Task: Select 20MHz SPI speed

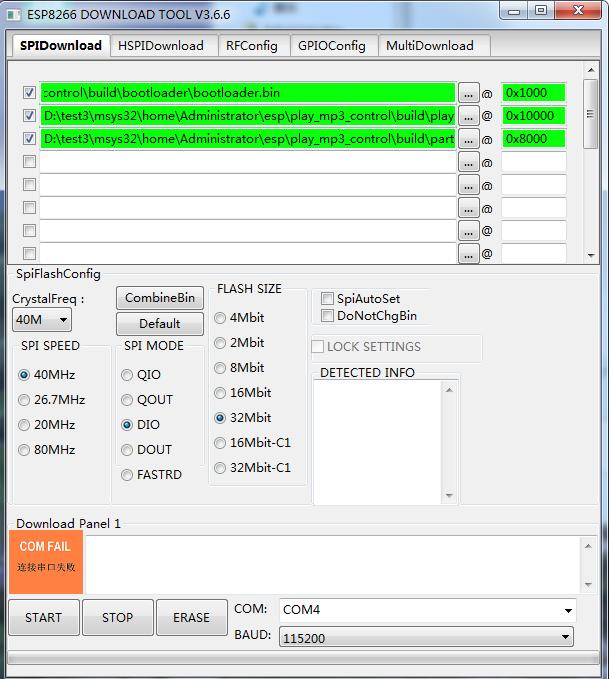Action: [x=47, y=425]
